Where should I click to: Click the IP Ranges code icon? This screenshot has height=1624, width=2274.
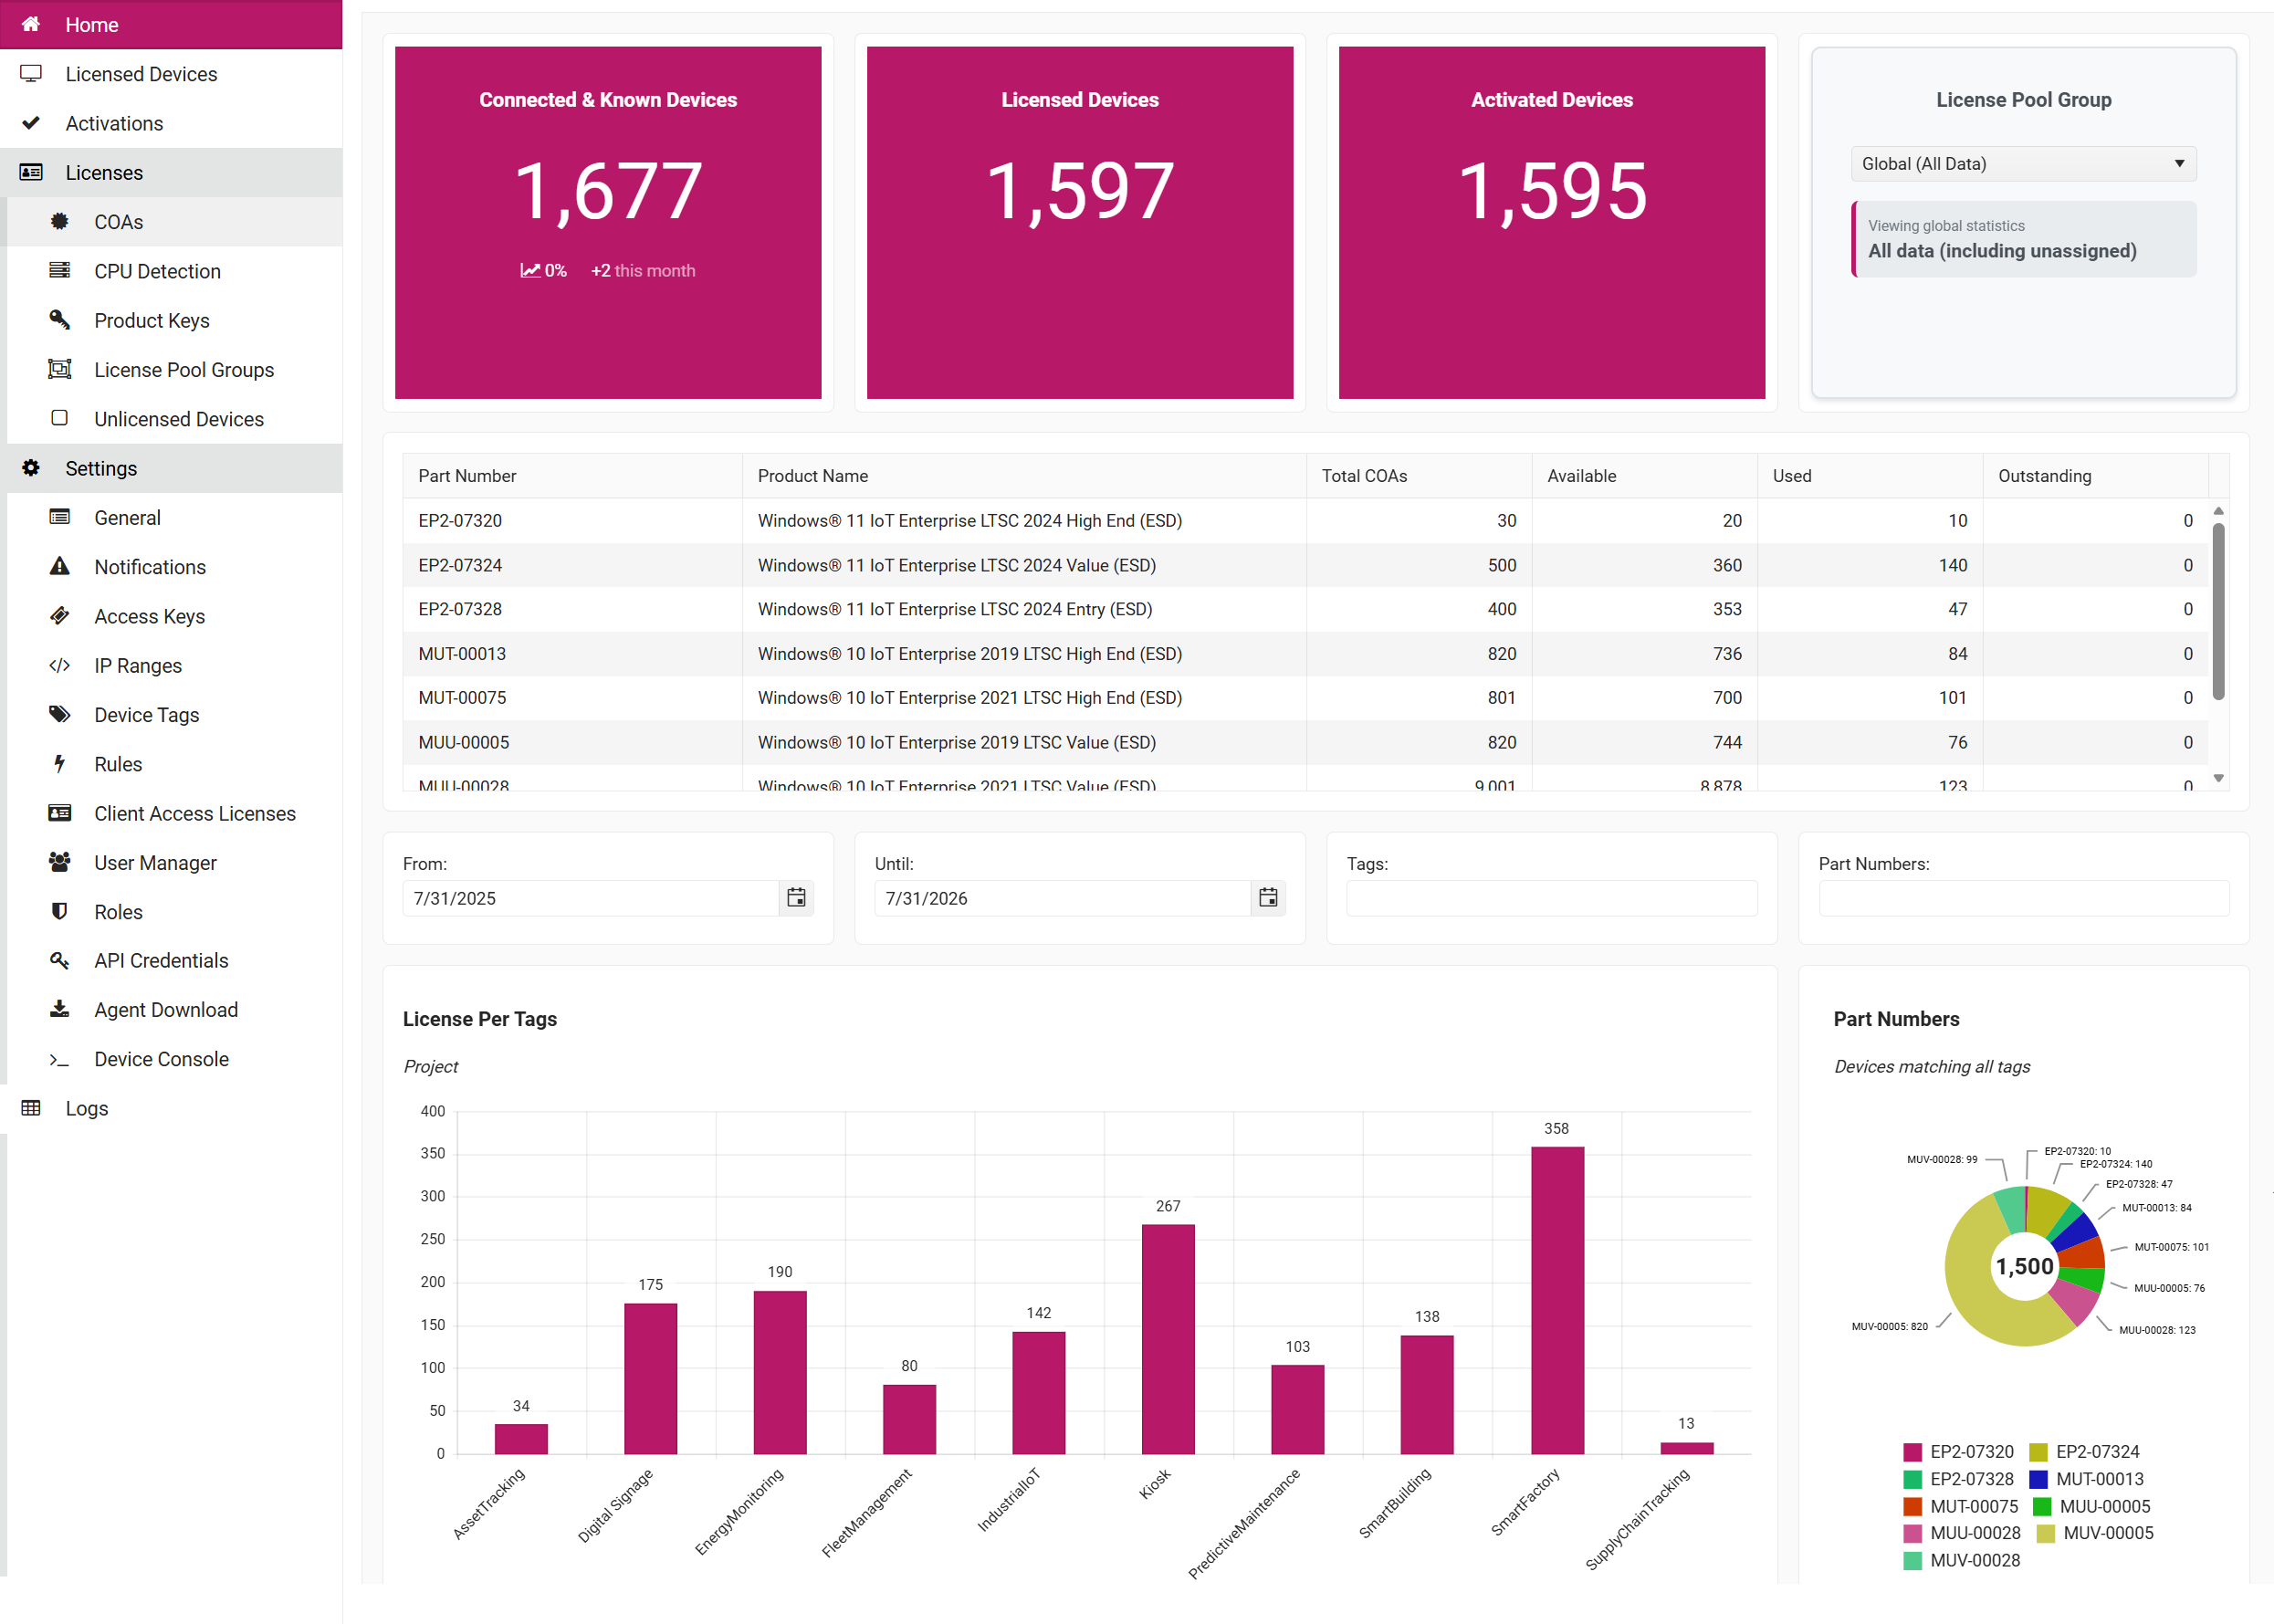coord(60,665)
